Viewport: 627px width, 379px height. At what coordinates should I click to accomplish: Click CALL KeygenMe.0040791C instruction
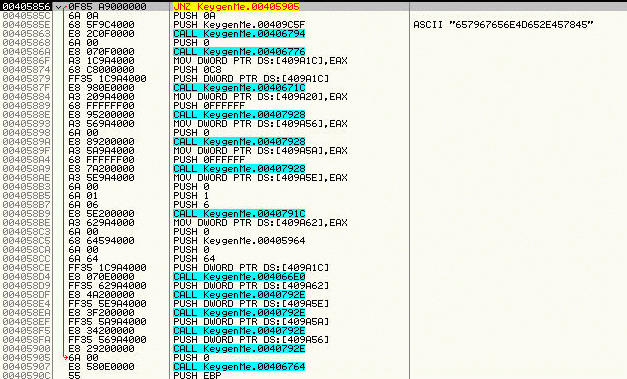(x=239, y=214)
